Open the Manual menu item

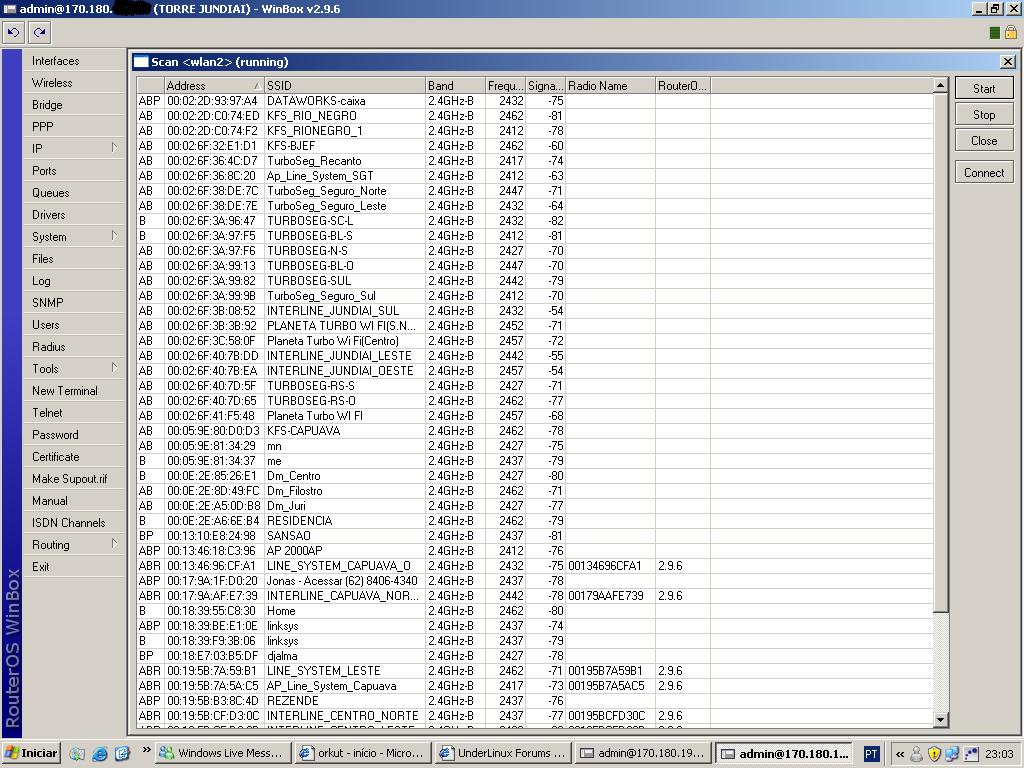pos(73,501)
